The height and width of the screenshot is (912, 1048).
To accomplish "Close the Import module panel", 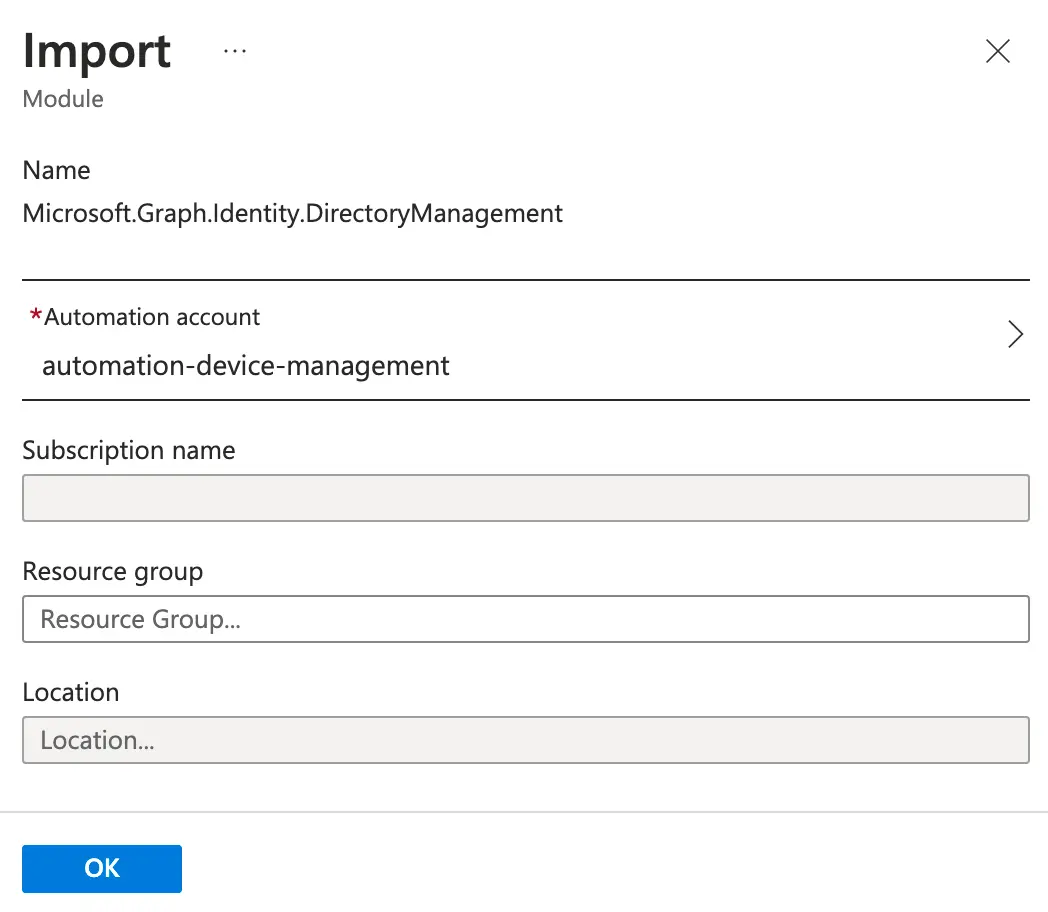I will pyautogui.click(x=997, y=52).
